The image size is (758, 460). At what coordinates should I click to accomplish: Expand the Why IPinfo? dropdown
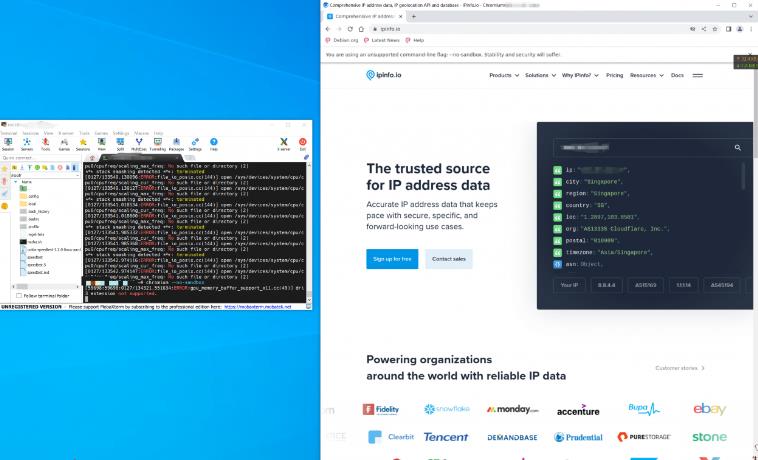[x=580, y=75]
